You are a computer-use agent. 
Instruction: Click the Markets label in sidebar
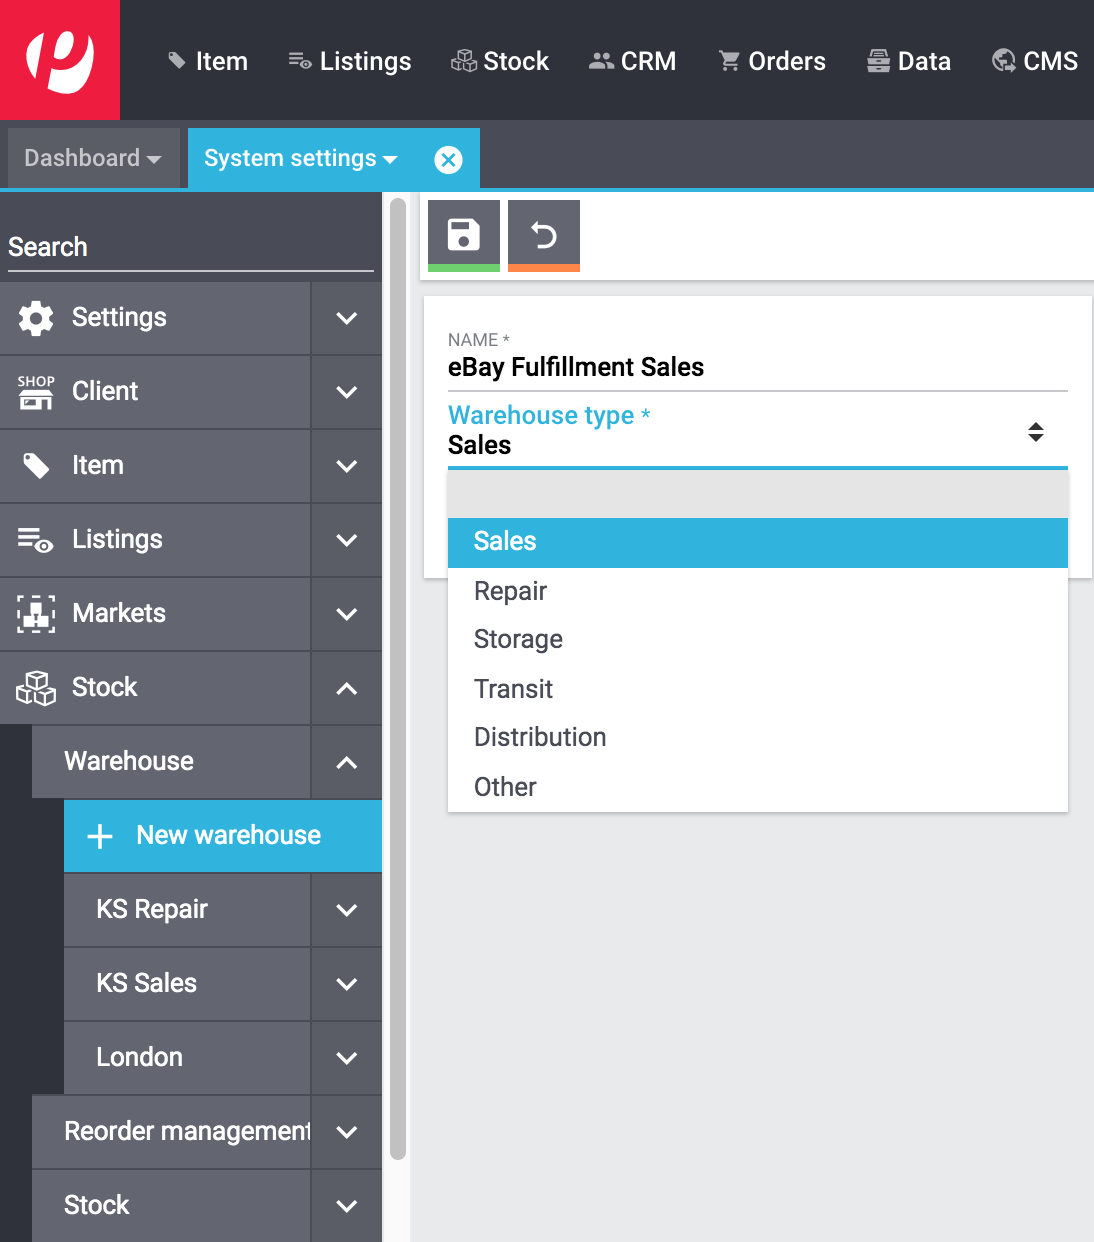[x=119, y=614]
